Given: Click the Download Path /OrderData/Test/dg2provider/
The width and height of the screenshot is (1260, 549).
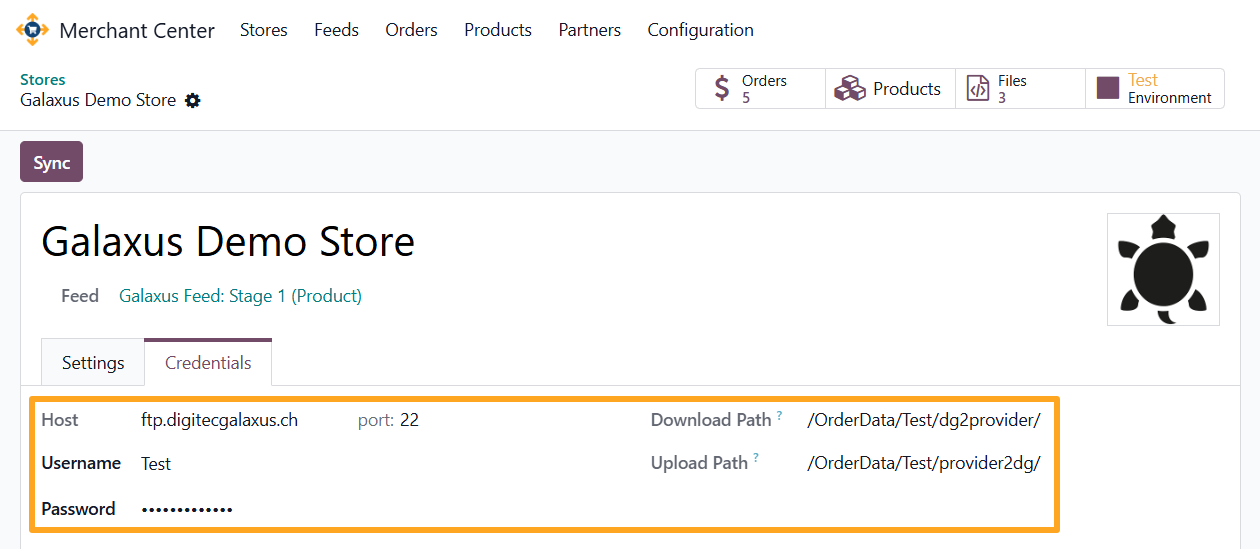Looking at the screenshot, I should [924, 420].
